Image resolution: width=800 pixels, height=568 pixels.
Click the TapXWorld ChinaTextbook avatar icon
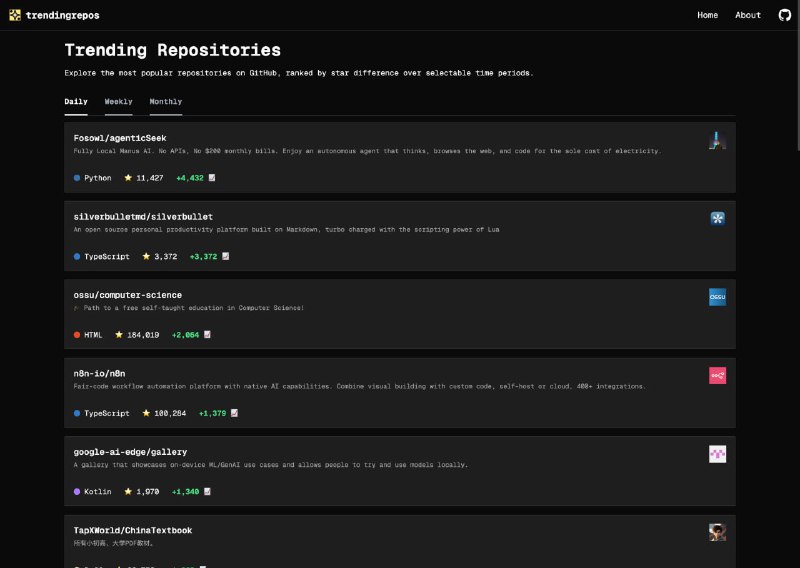coord(717,532)
